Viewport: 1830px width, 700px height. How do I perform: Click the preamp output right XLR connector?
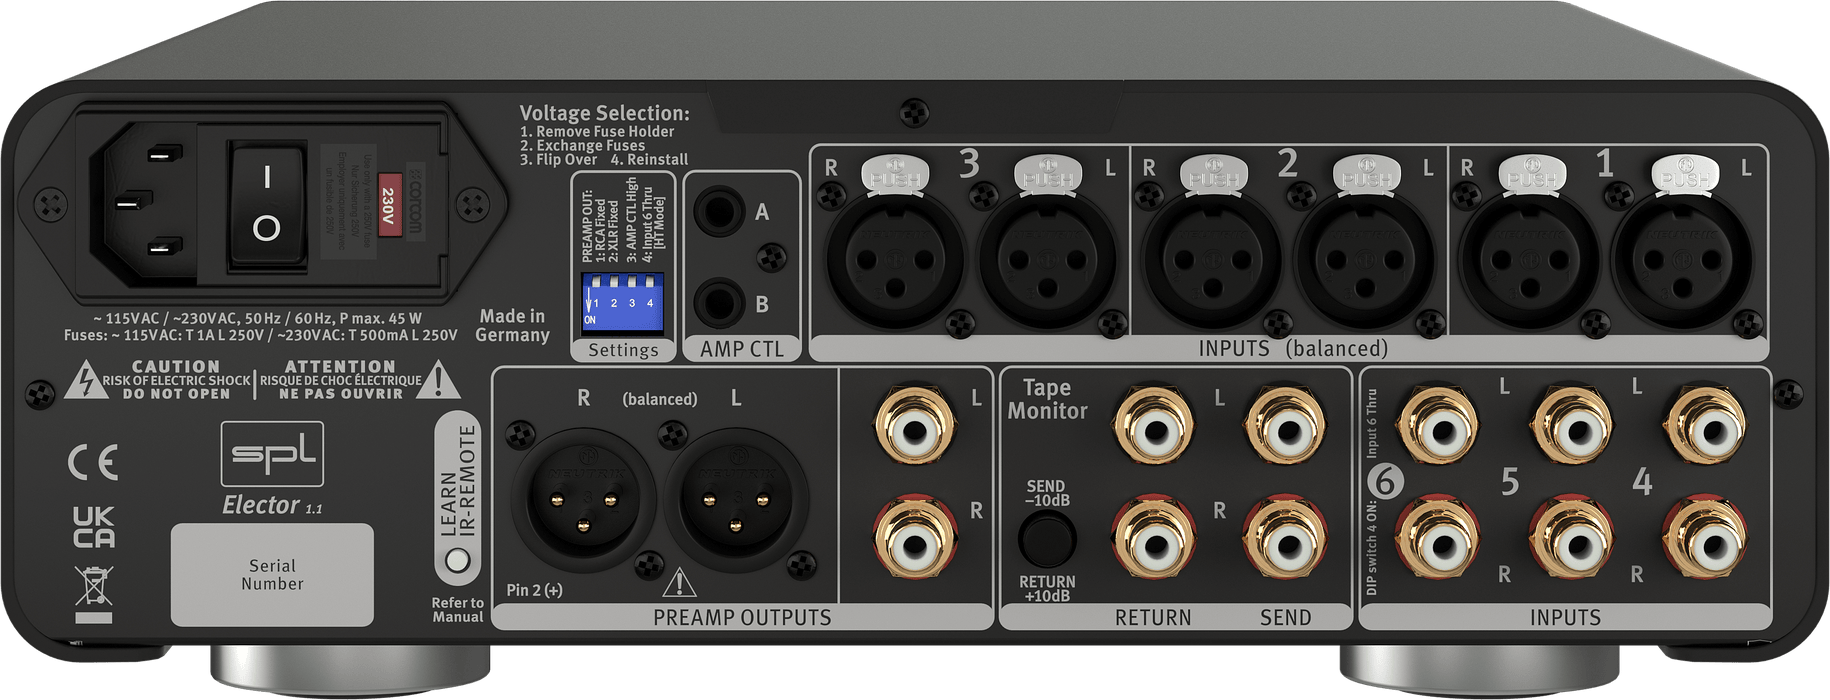(583, 501)
